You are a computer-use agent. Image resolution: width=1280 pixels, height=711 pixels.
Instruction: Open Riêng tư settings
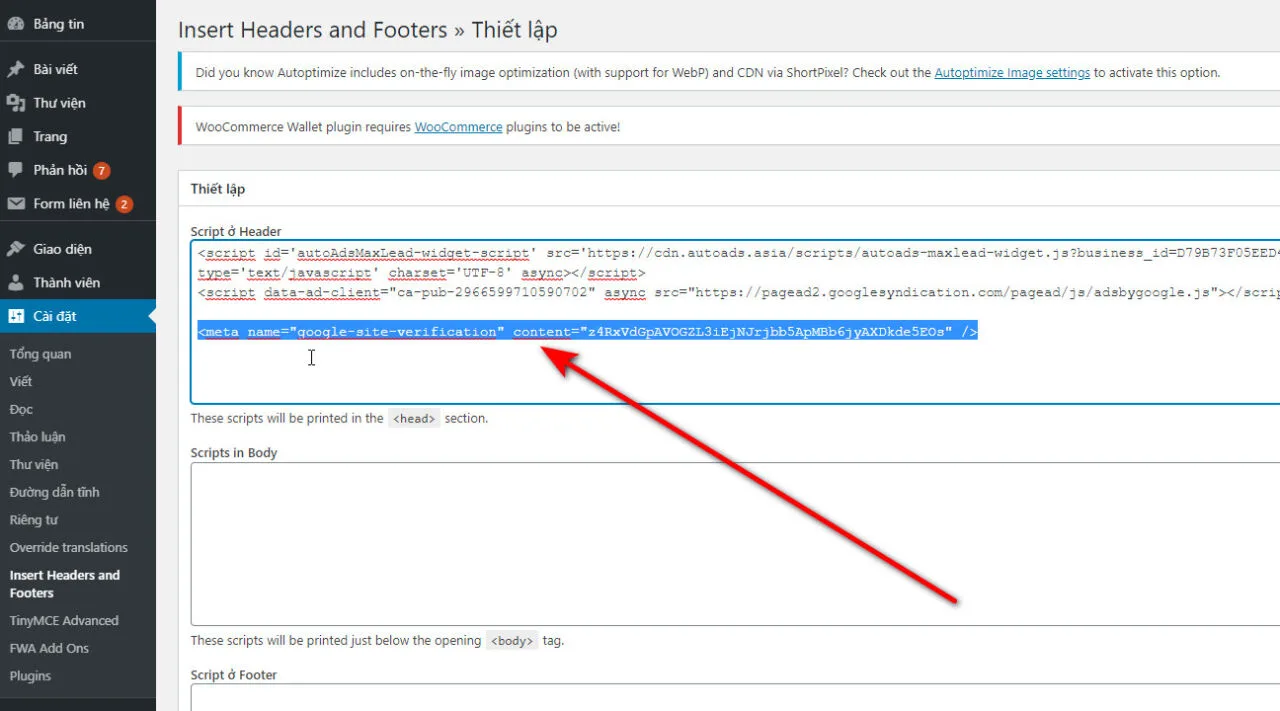pyautogui.click(x=34, y=520)
